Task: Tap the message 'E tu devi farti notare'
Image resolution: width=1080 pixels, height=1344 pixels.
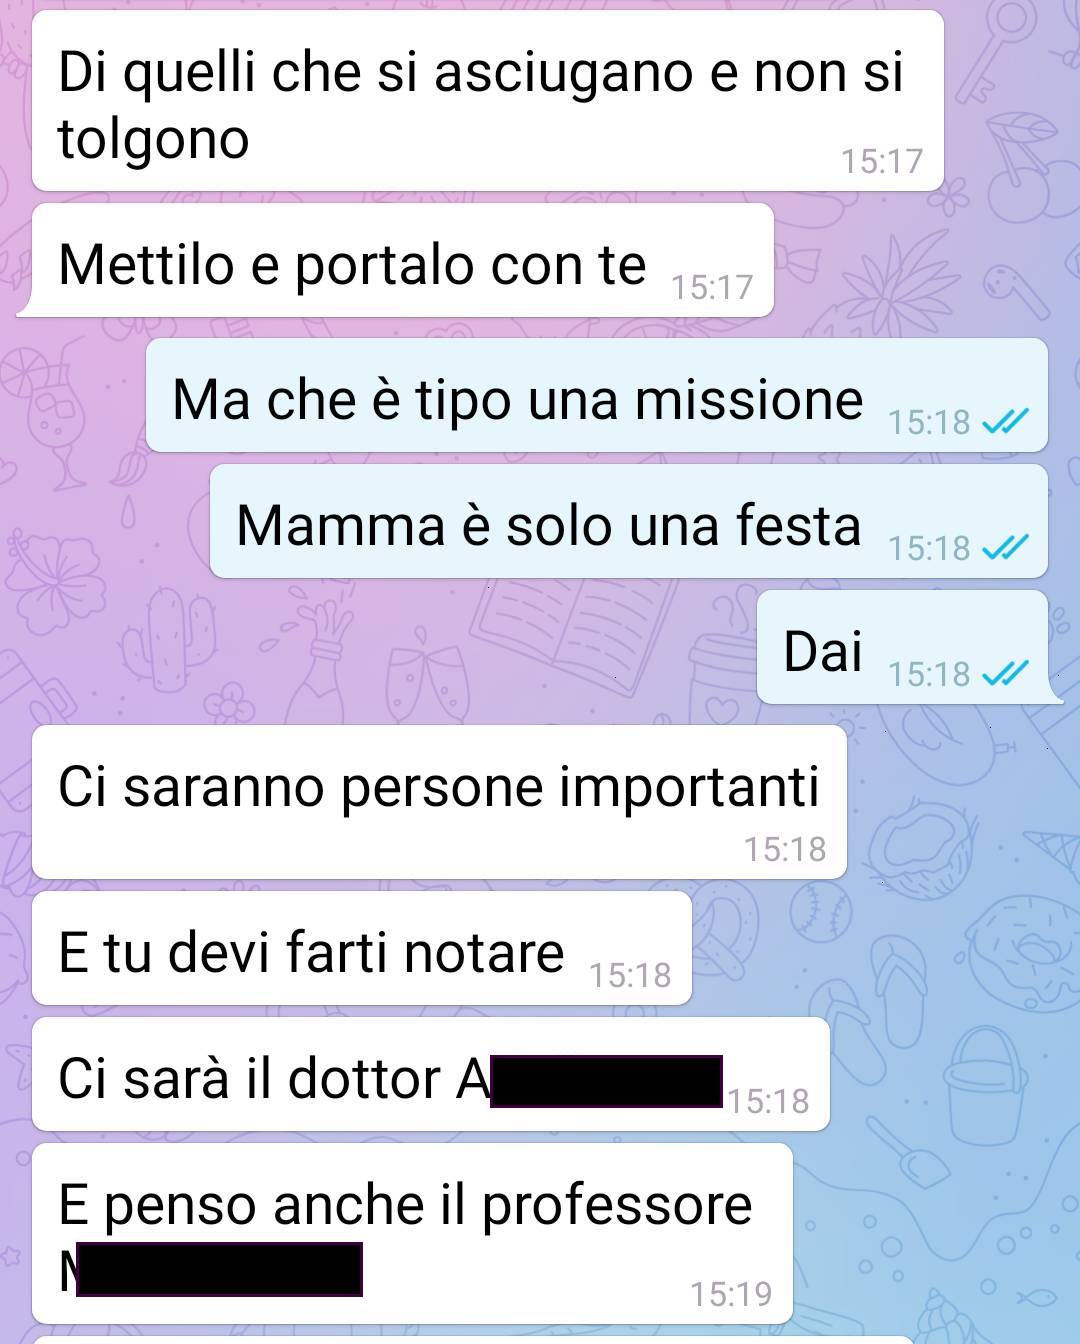Action: (x=362, y=948)
